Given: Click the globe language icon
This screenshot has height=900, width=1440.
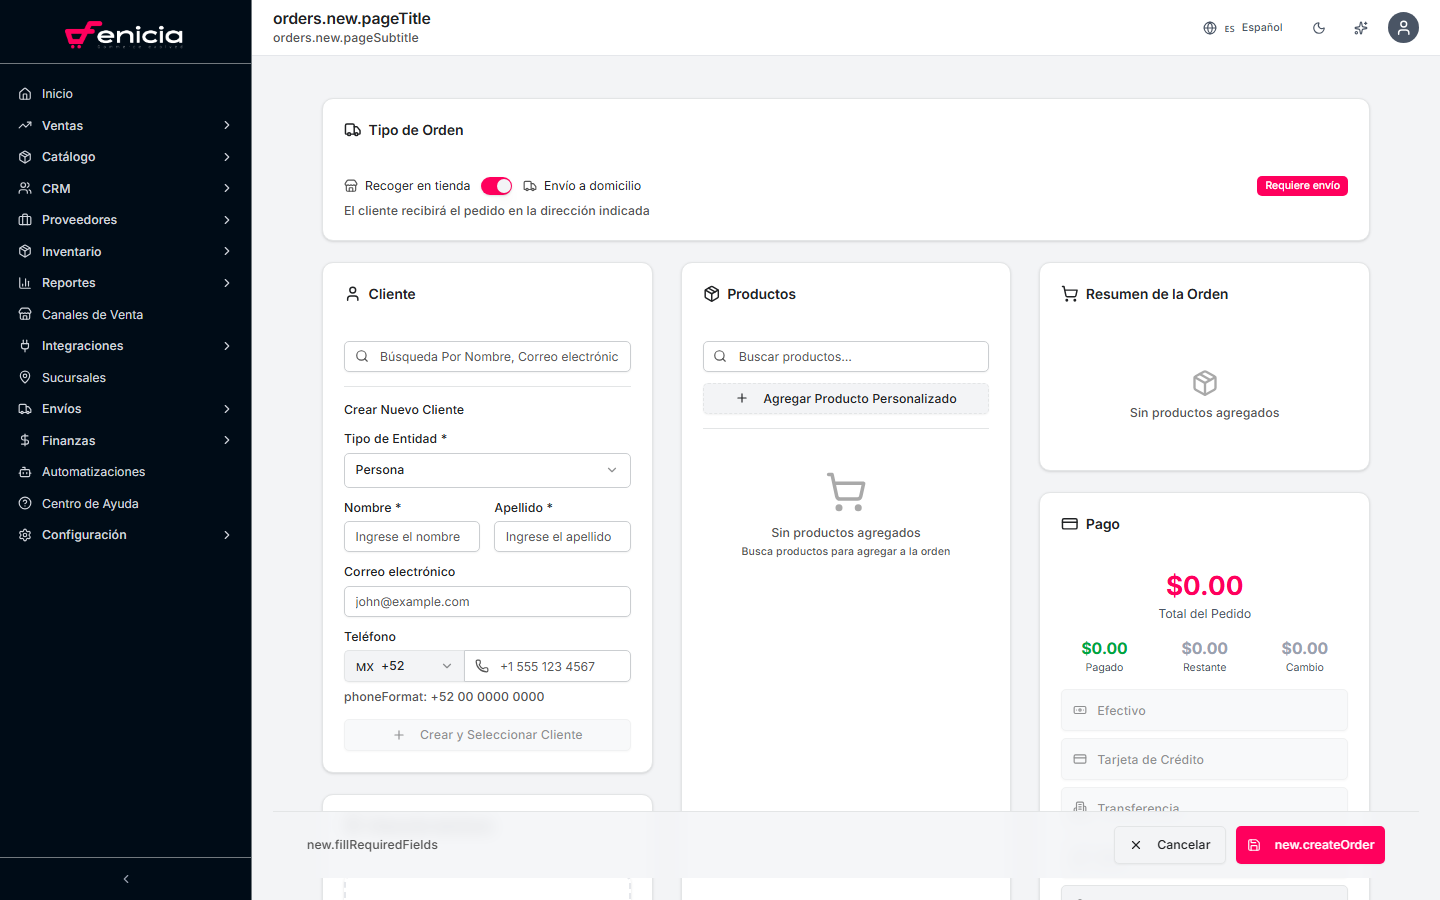Looking at the screenshot, I should (x=1210, y=28).
